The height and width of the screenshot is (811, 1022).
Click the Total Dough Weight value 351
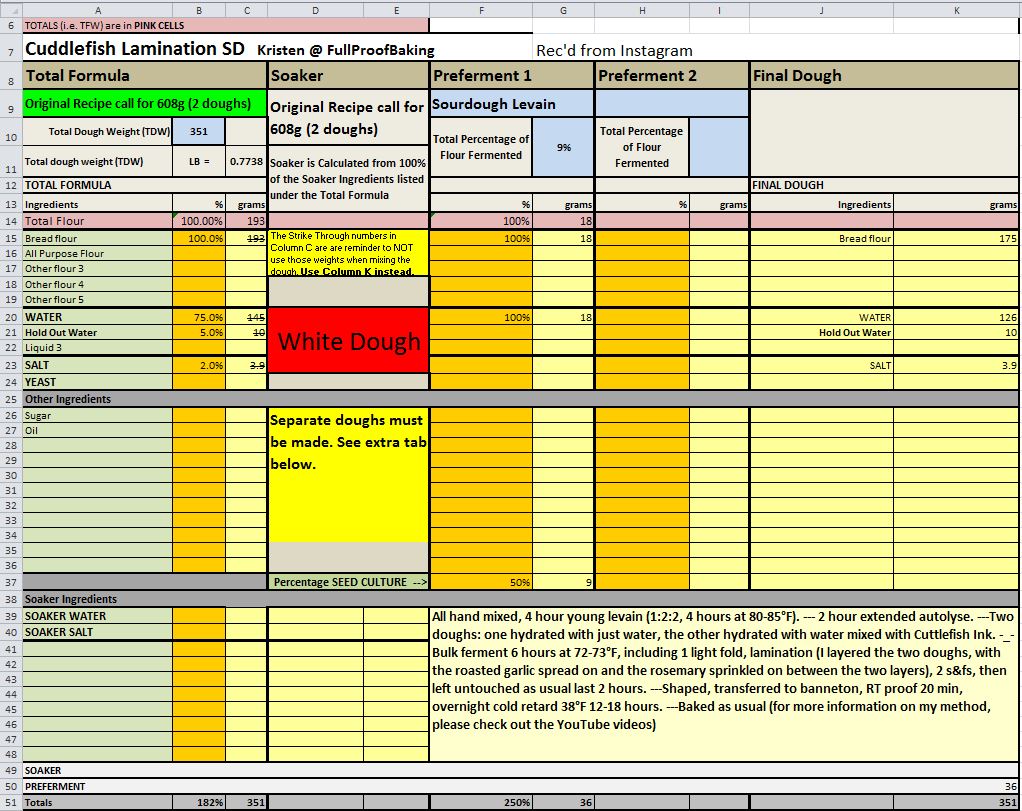(198, 131)
